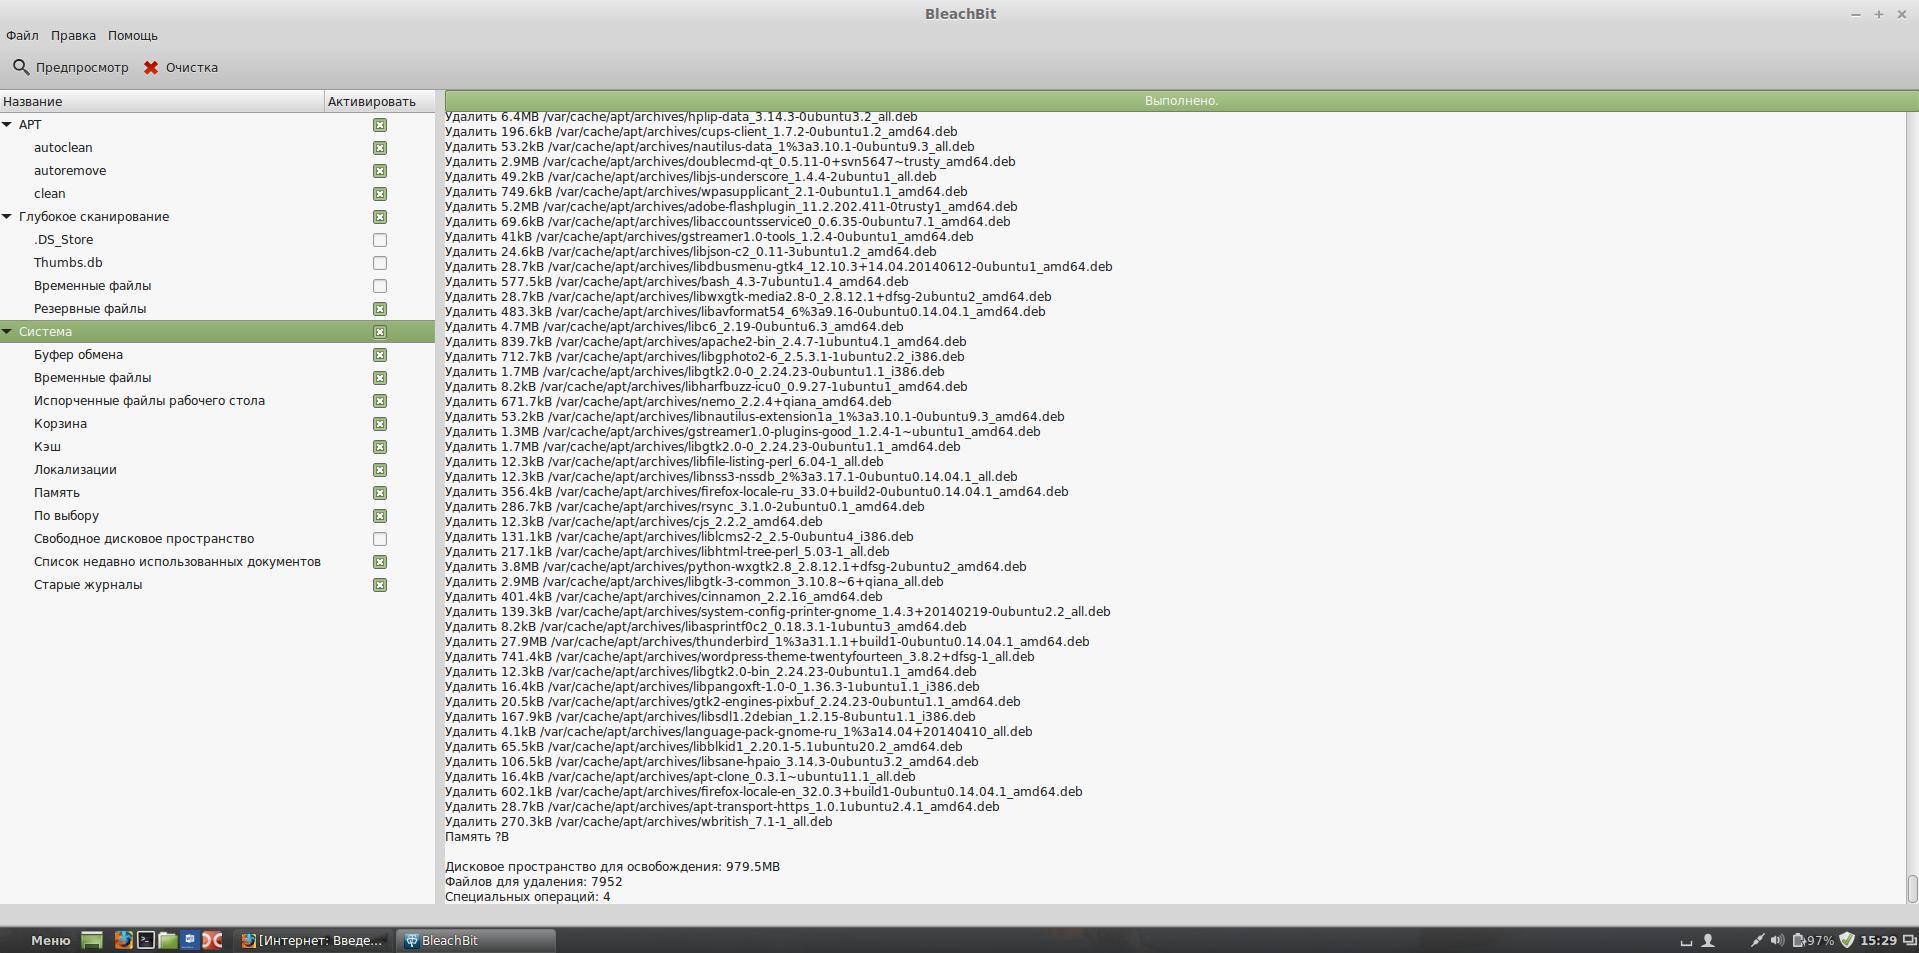Click the Очистка button label
The image size is (1919, 953).
(192, 68)
